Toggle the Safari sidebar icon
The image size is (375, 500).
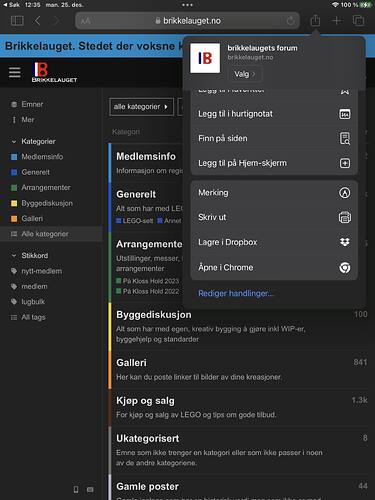[x=17, y=21]
